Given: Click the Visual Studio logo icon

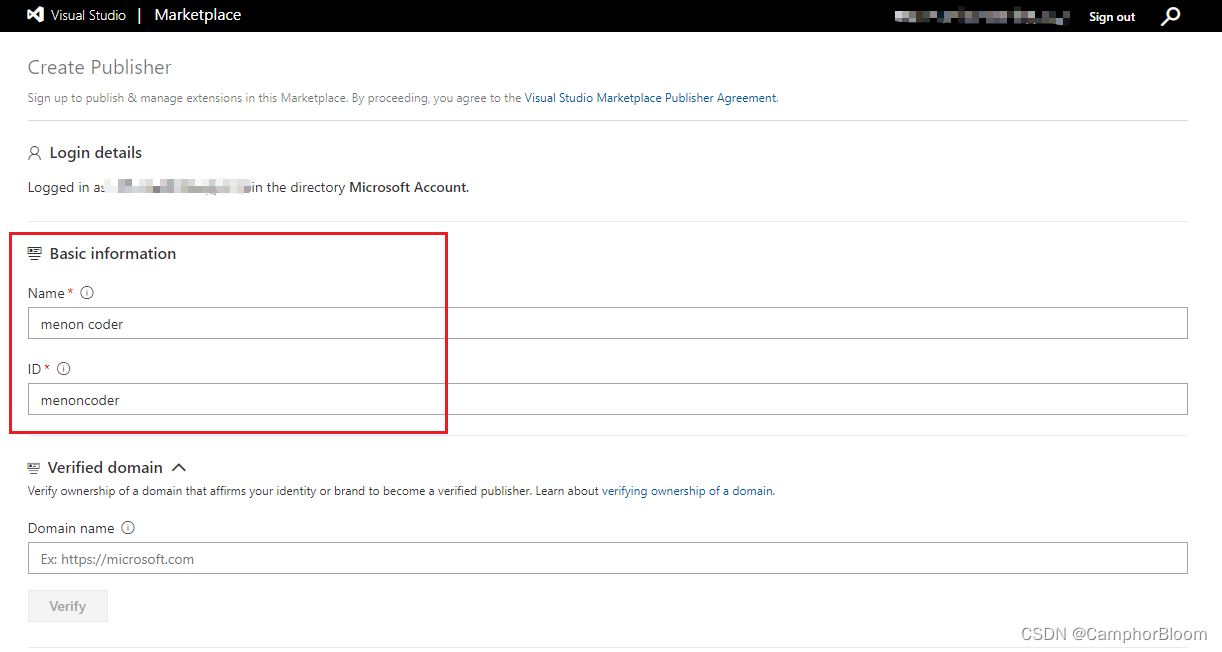Looking at the screenshot, I should [x=35, y=15].
